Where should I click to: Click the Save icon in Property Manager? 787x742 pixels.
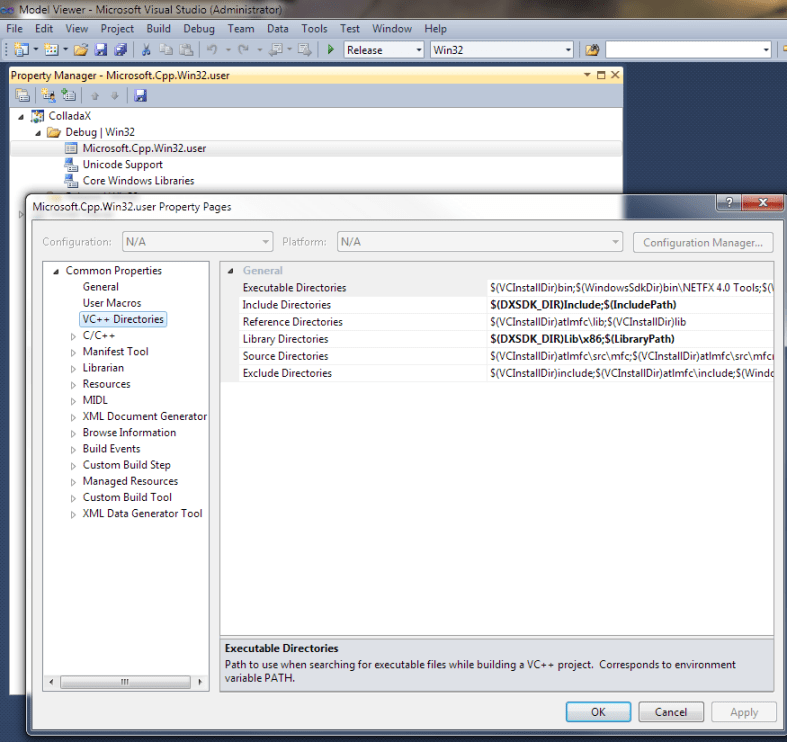140,95
